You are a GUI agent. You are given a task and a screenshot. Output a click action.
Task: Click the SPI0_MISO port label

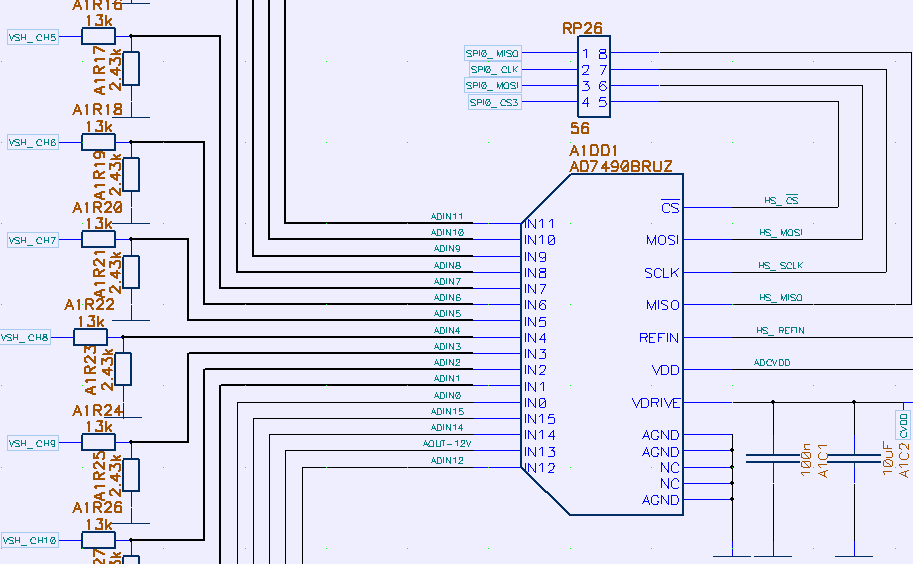pos(492,53)
